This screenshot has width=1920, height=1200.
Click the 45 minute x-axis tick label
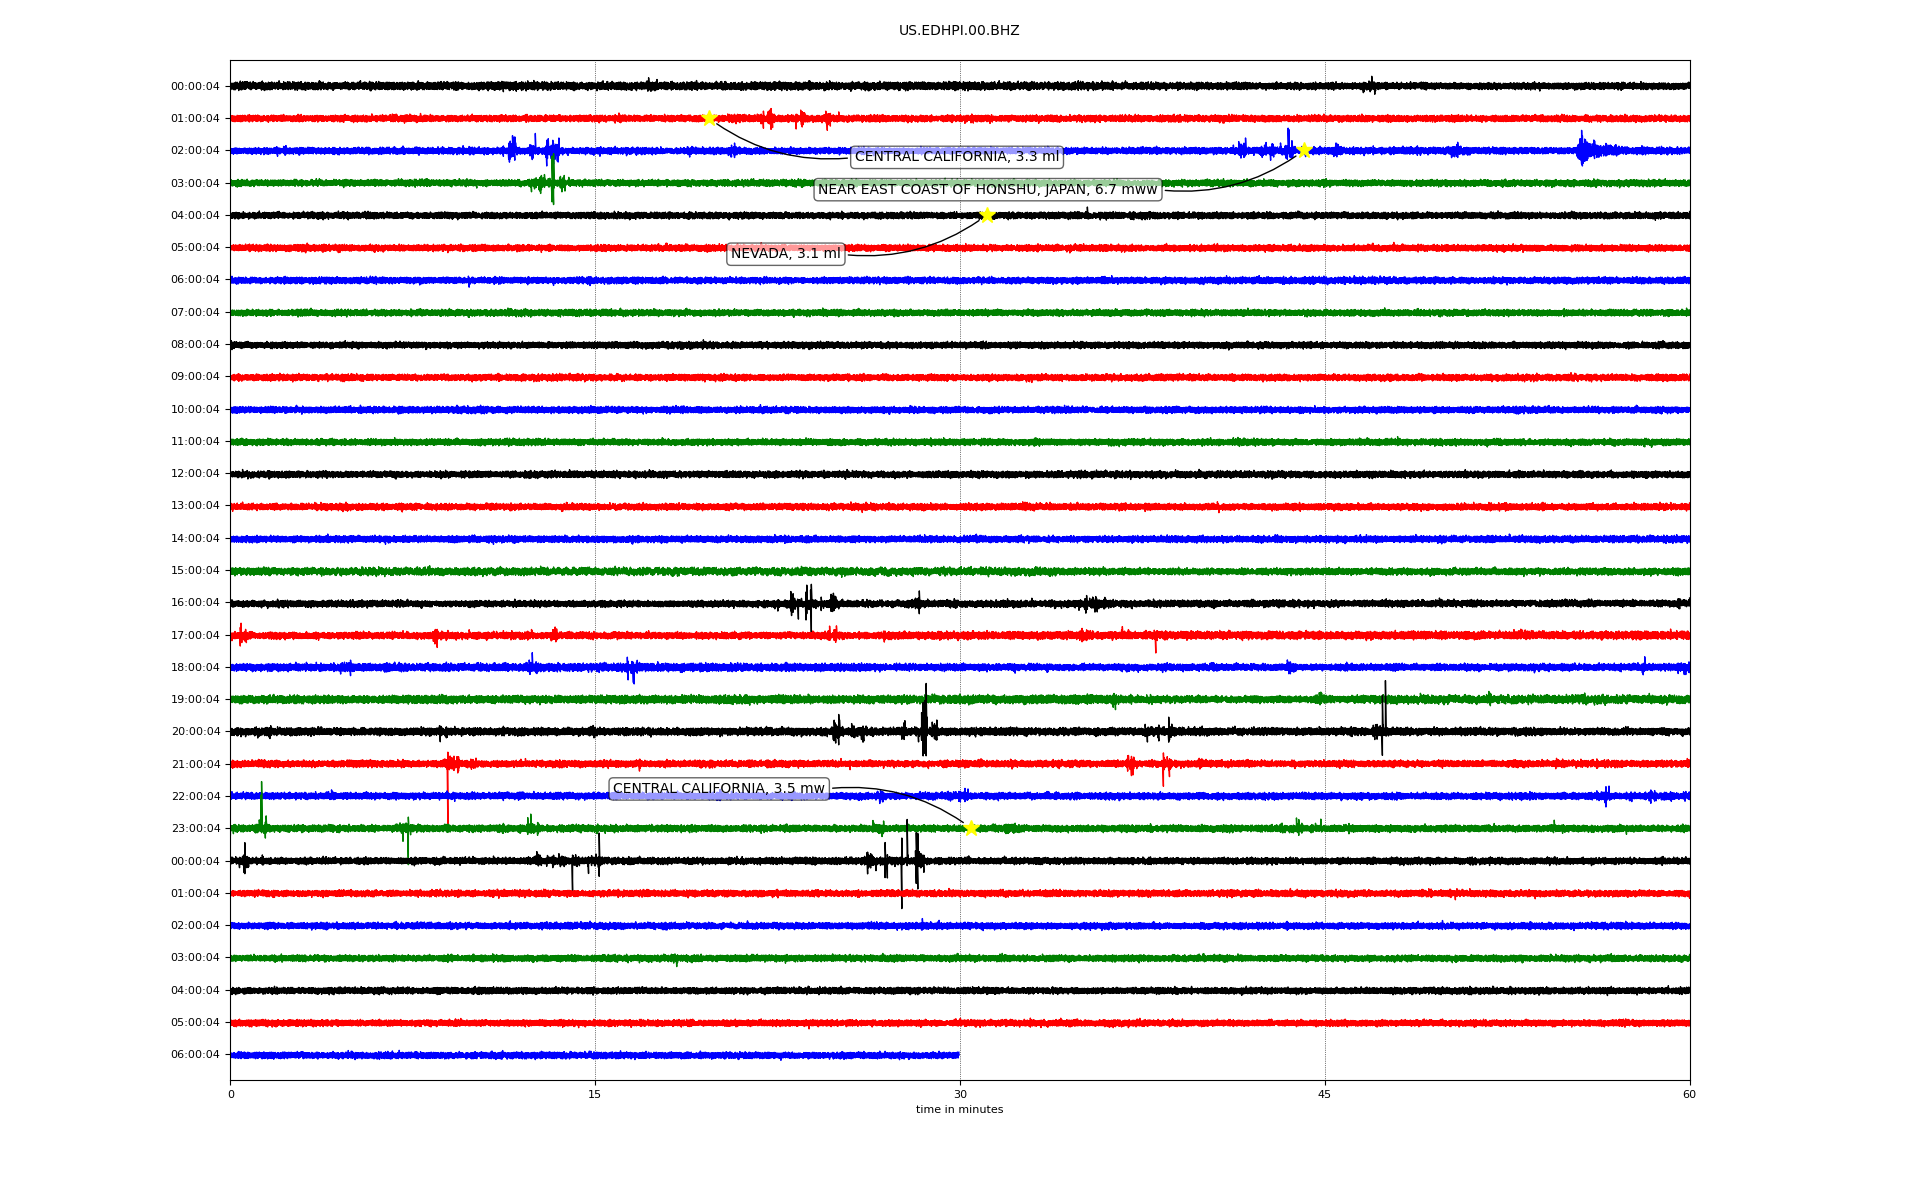[x=1325, y=1094]
